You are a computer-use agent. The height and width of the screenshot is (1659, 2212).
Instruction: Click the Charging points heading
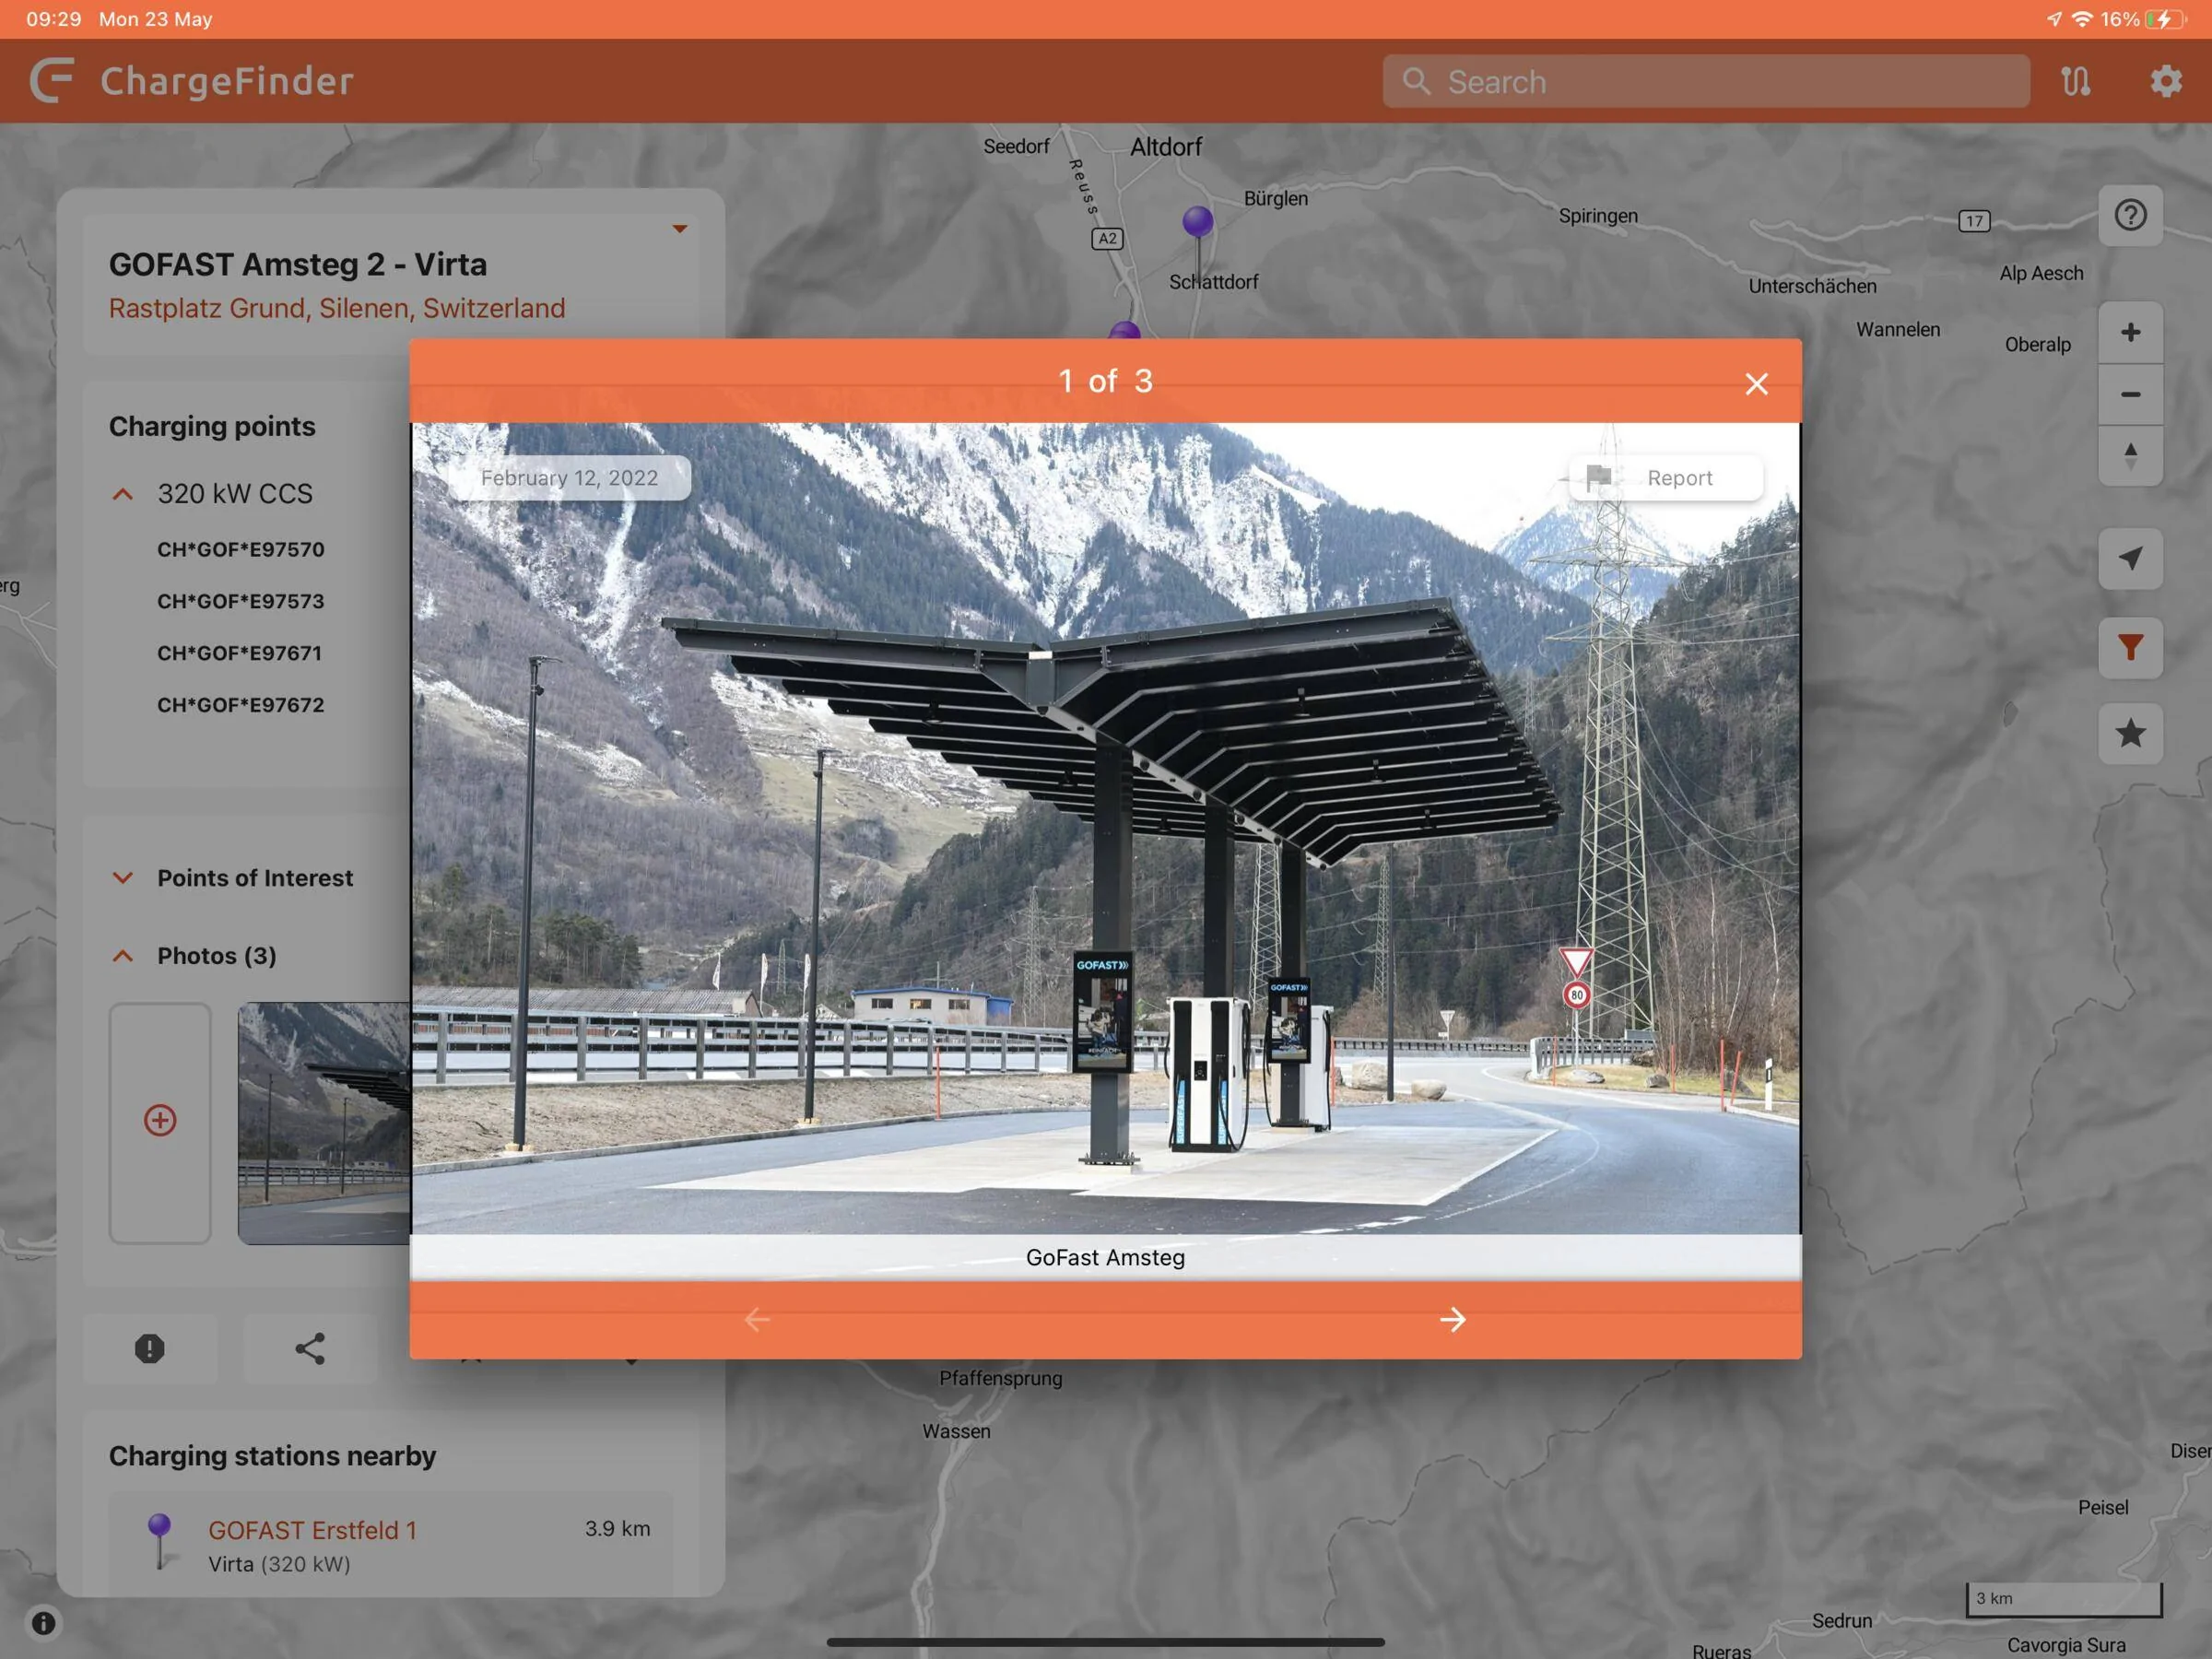(x=212, y=426)
